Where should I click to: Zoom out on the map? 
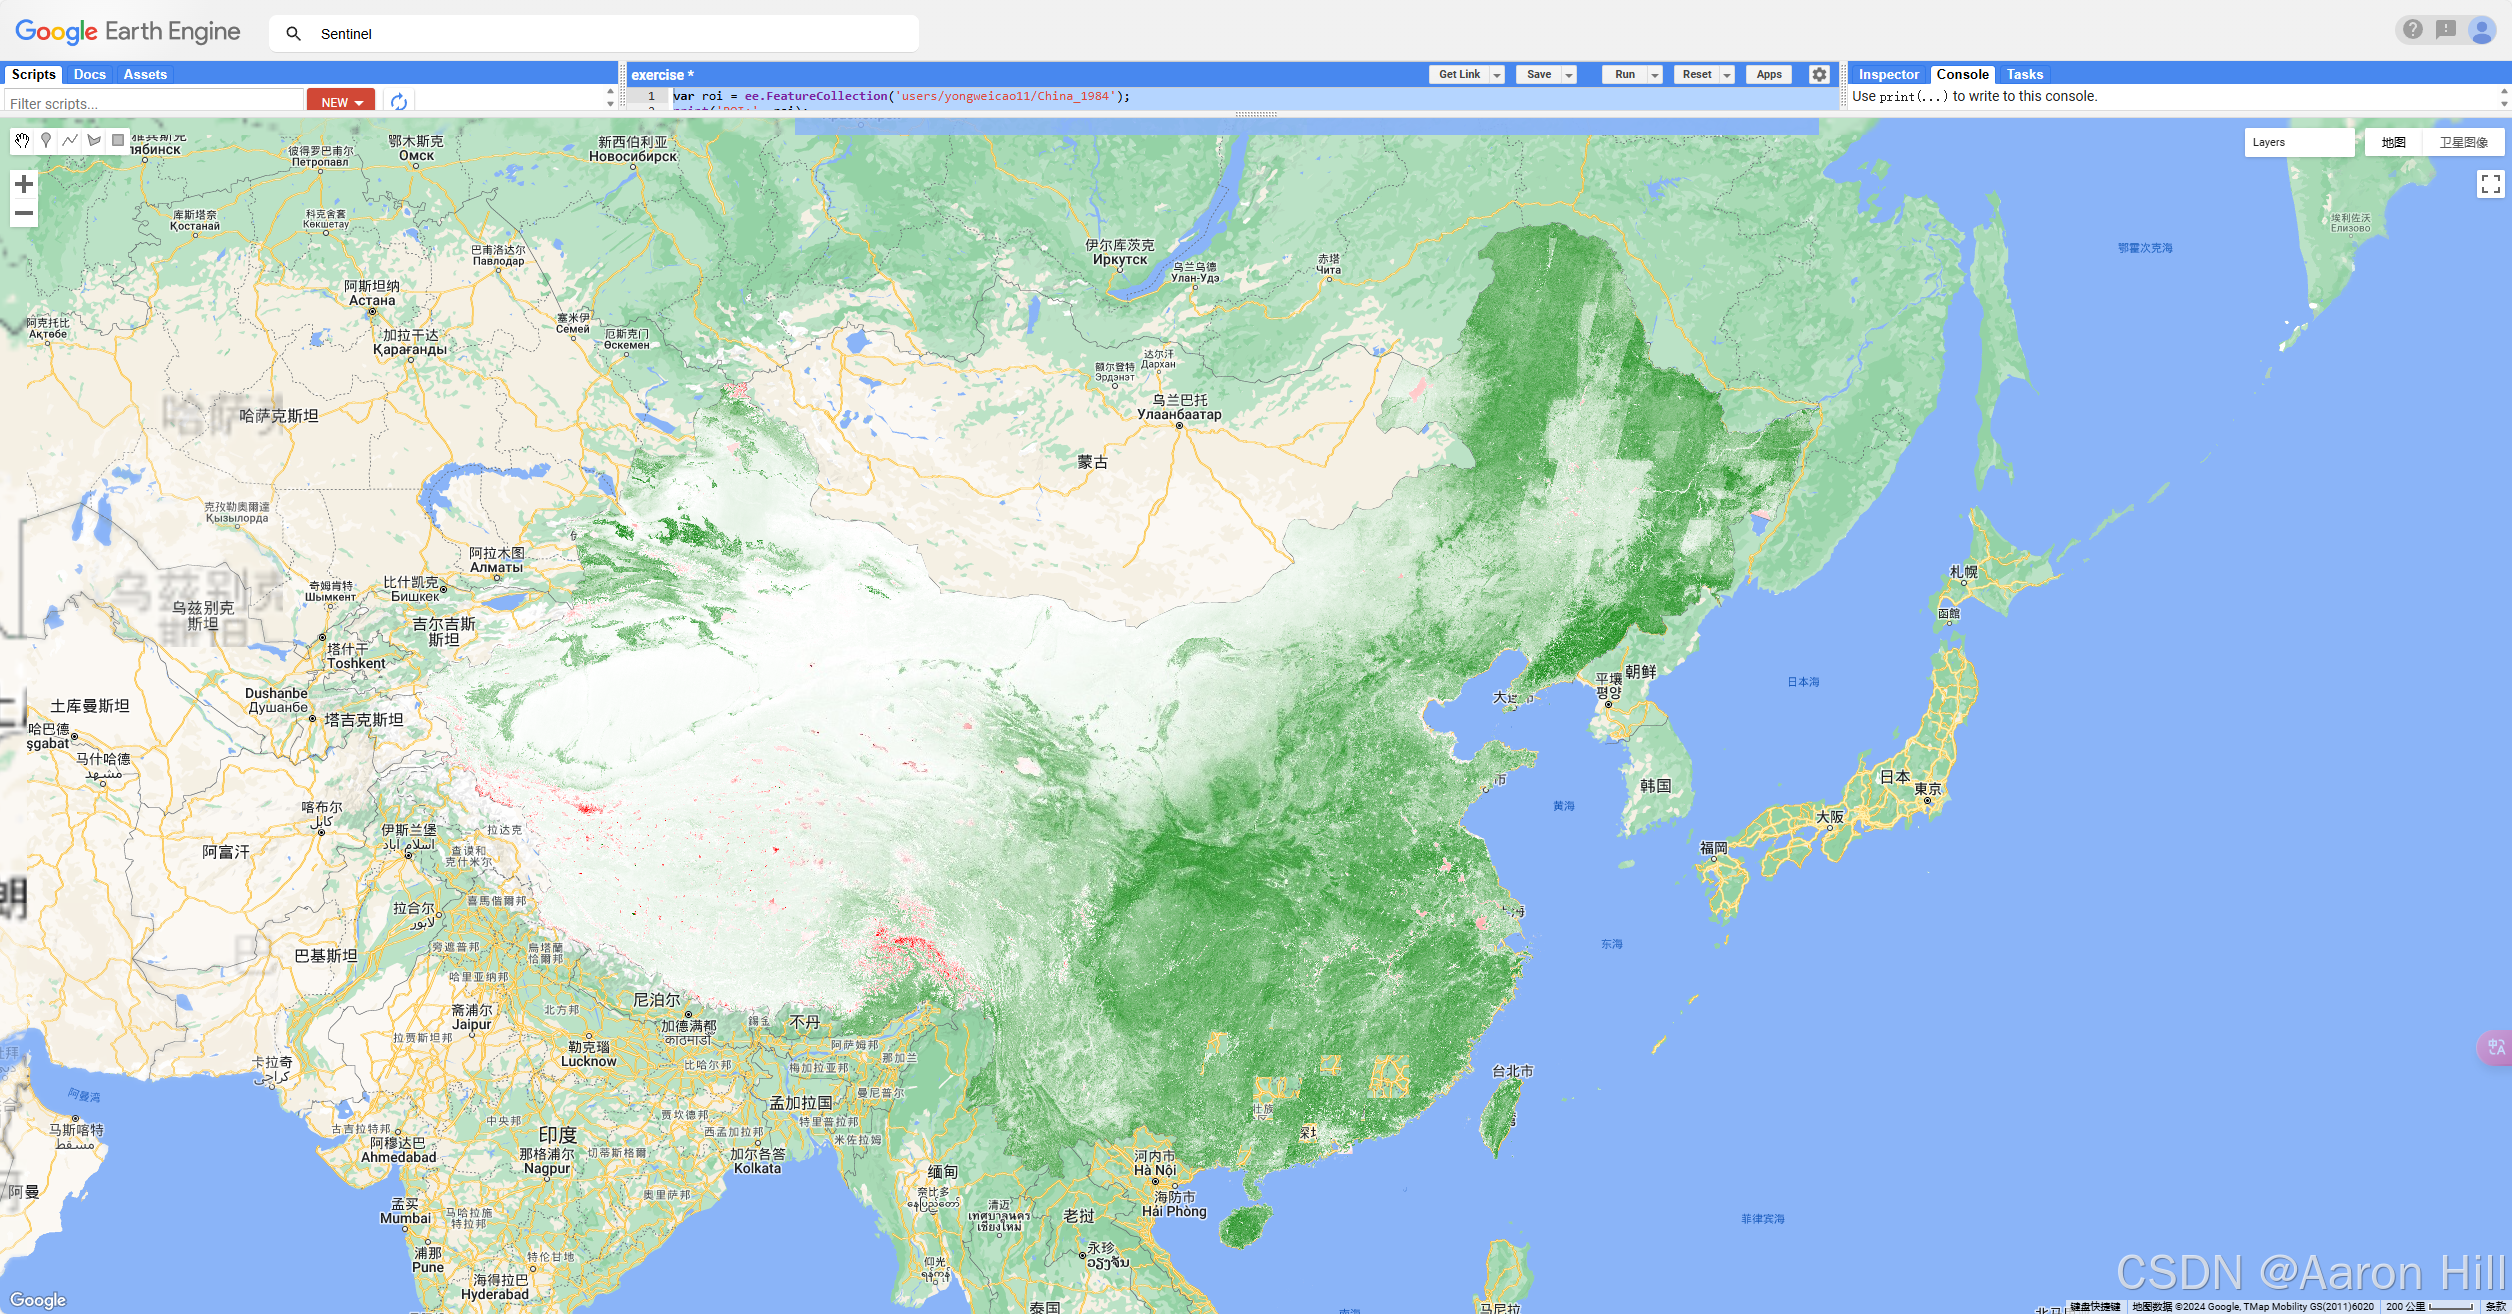tap(24, 213)
